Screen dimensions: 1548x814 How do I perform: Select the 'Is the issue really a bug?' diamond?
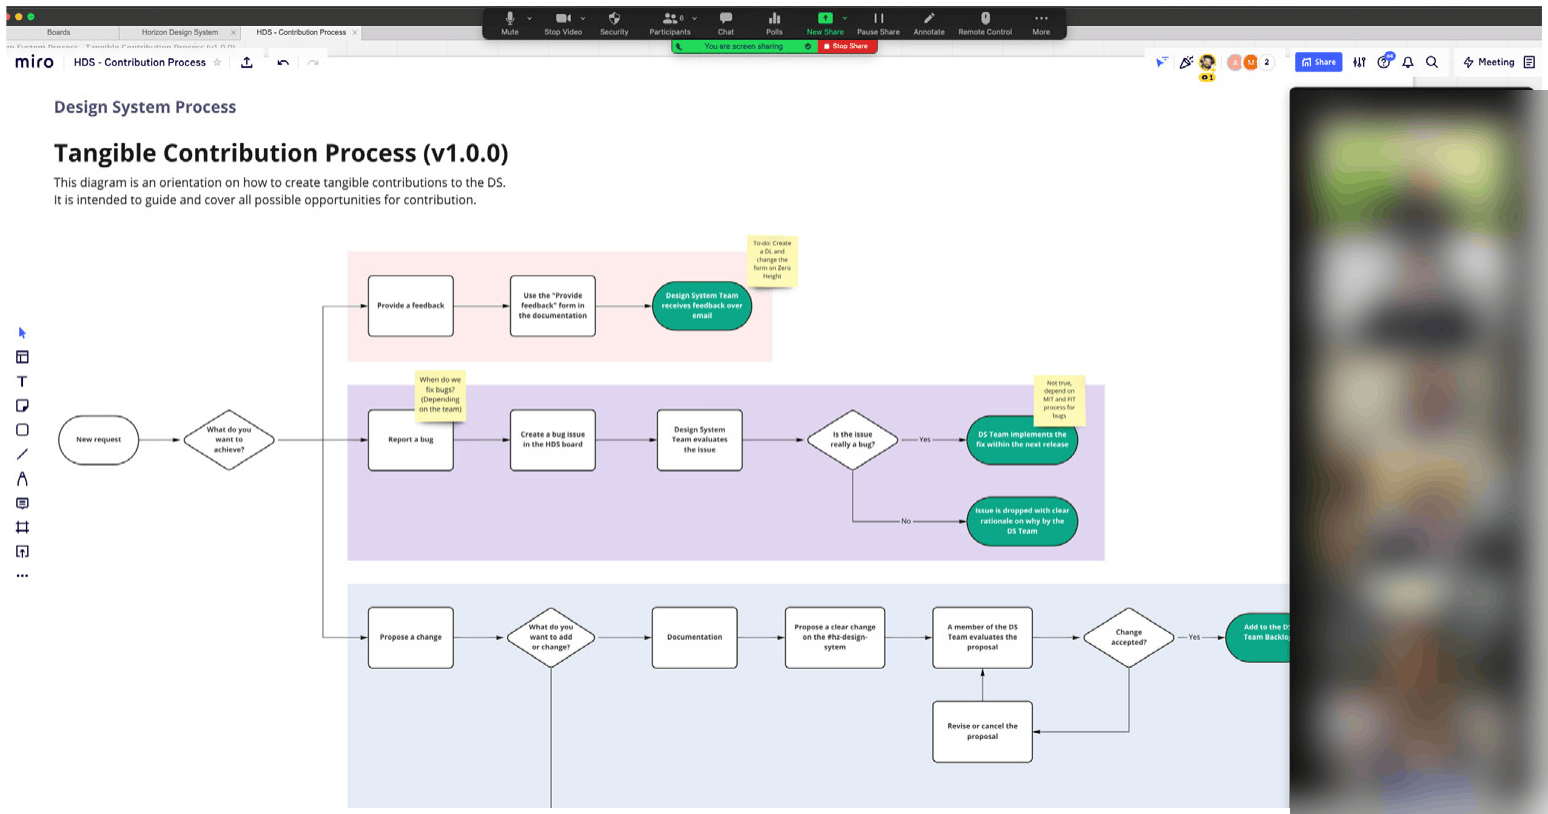(x=852, y=440)
